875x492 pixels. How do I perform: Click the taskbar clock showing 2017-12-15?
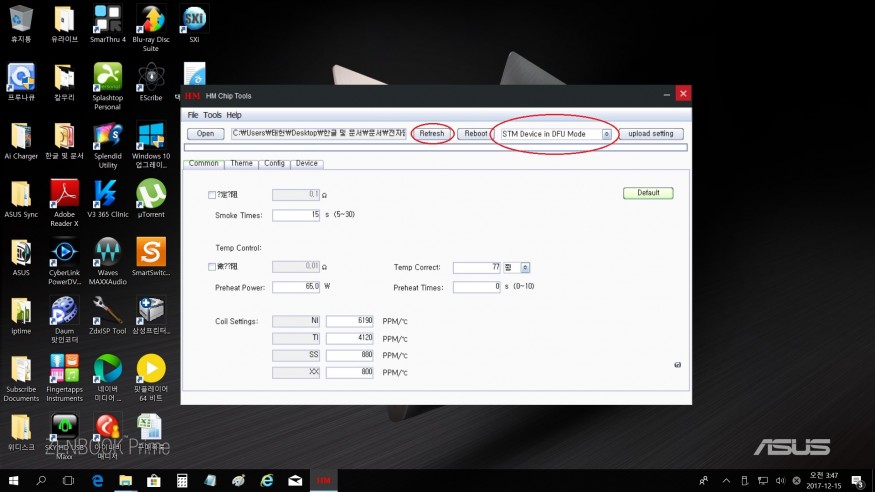pos(824,480)
